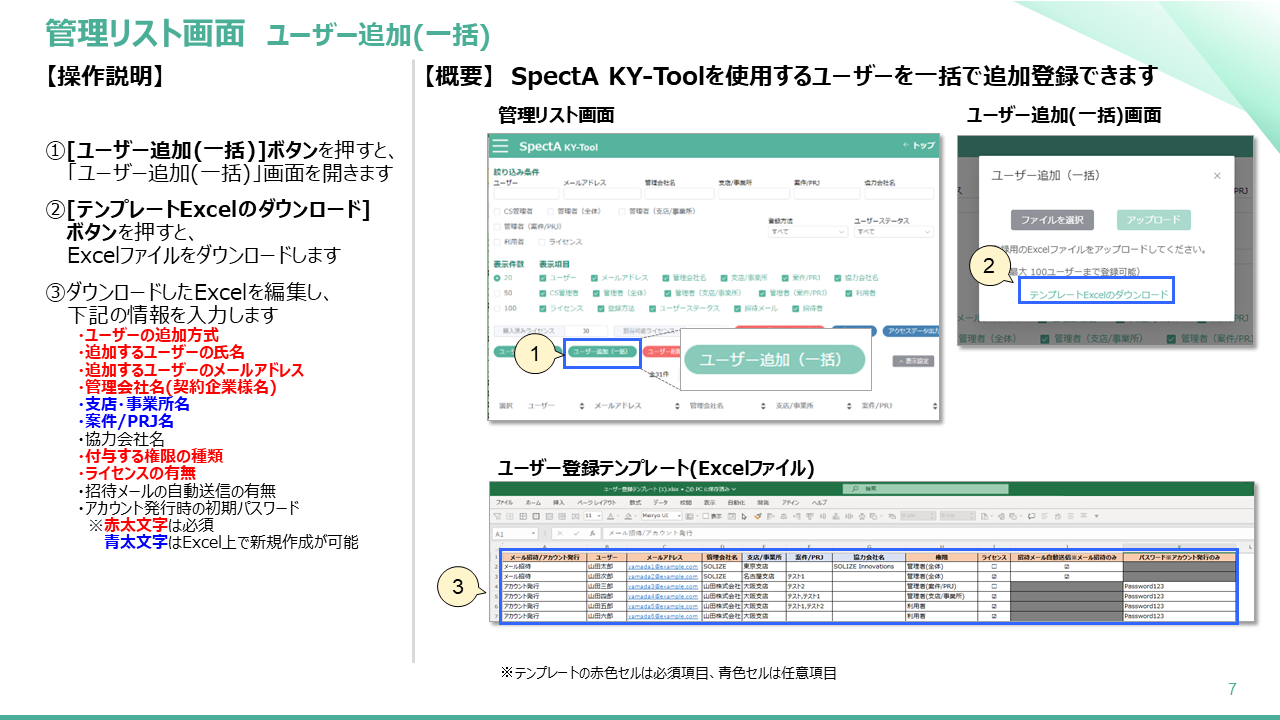The height and width of the screenshot is (720, 1280).
Task: Click テンプレートExcelのダウンロード link
Action: [1098, 295]
